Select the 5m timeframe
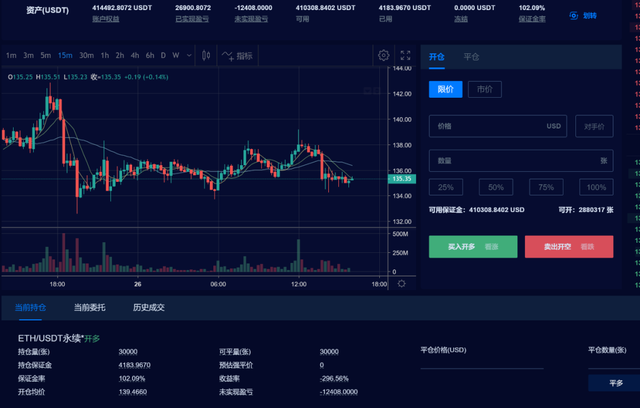 point(46,55)
